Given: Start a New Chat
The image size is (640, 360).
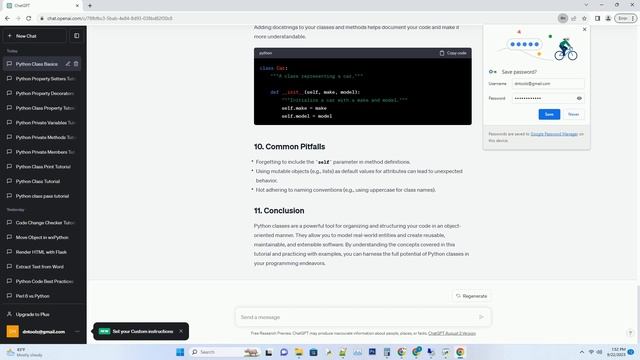Looking at the screenshot, I should (35, 36).
